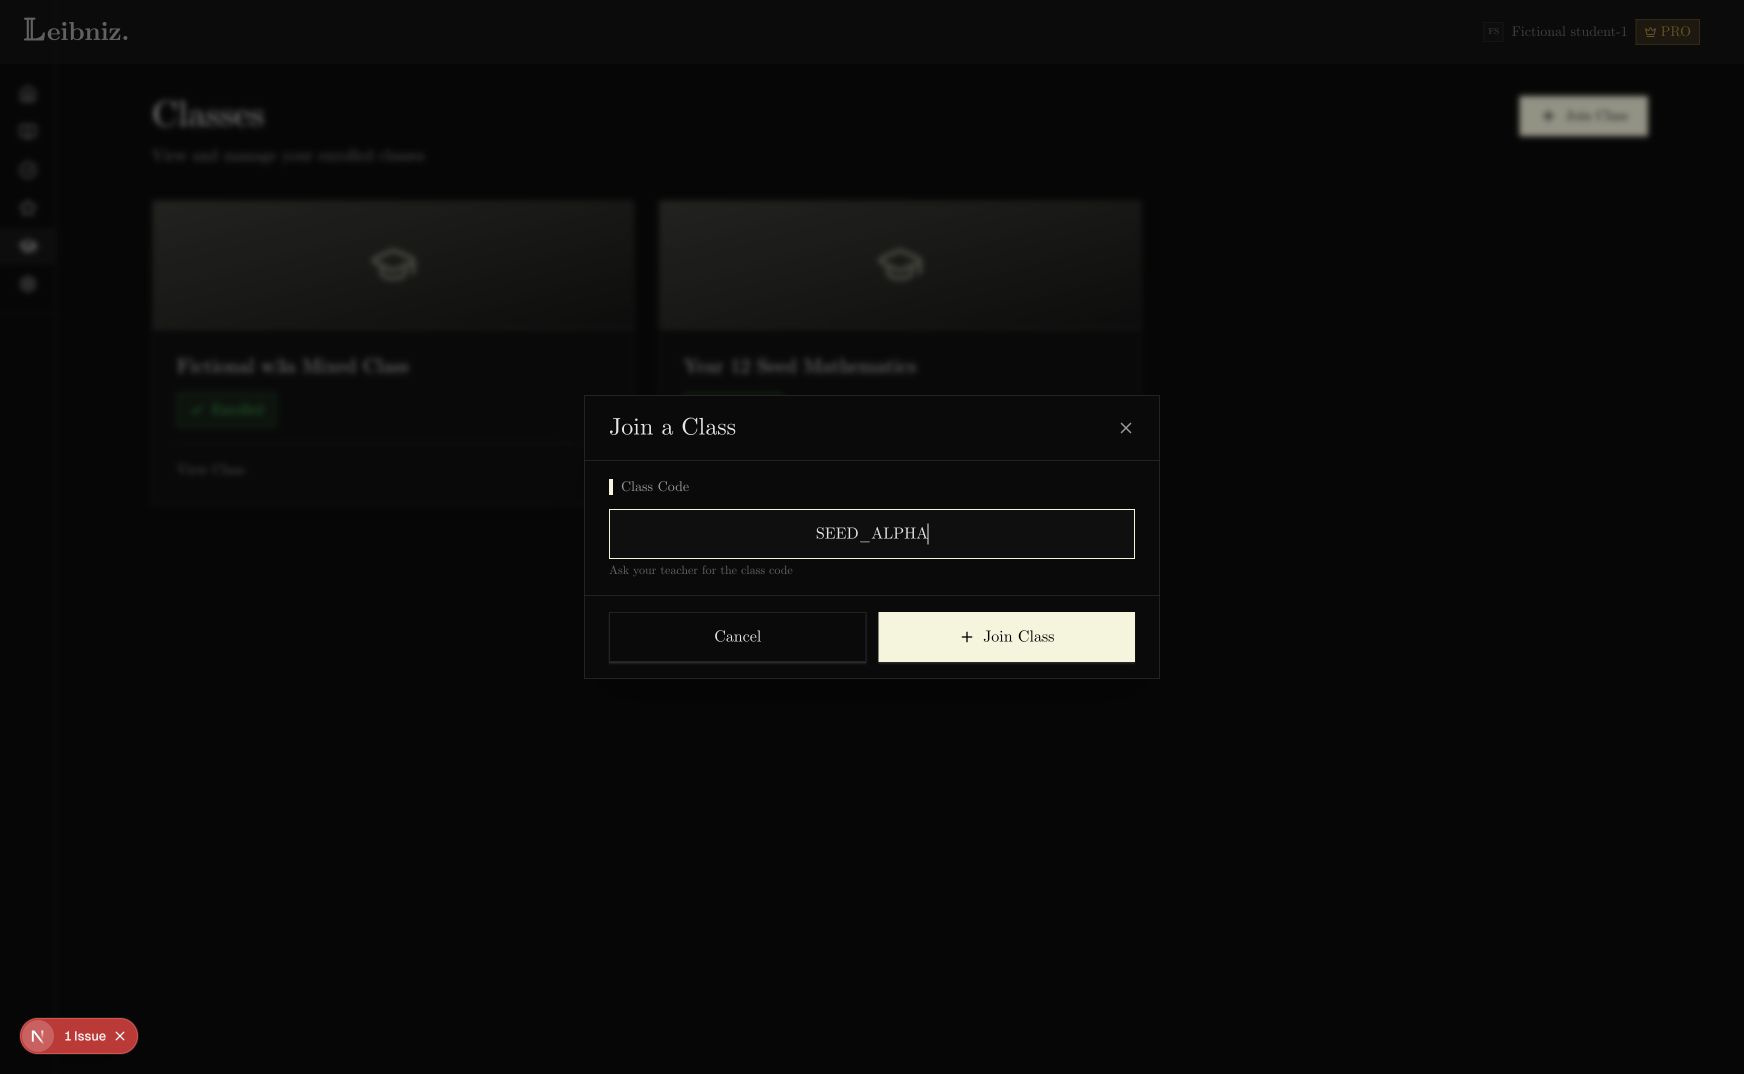Click the Join a Class dialog heading
Screen dimensions: 1744x1074
tap(673, 427)
